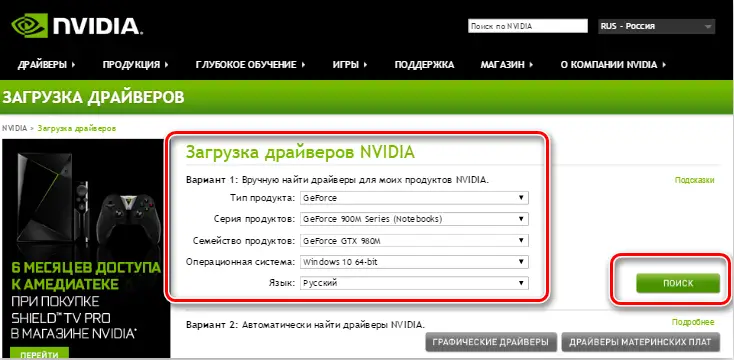The width and height of the screenshot is (734, 360).
Task: Click the Вариант 2 automatic search text
Action: click(306, 324)
